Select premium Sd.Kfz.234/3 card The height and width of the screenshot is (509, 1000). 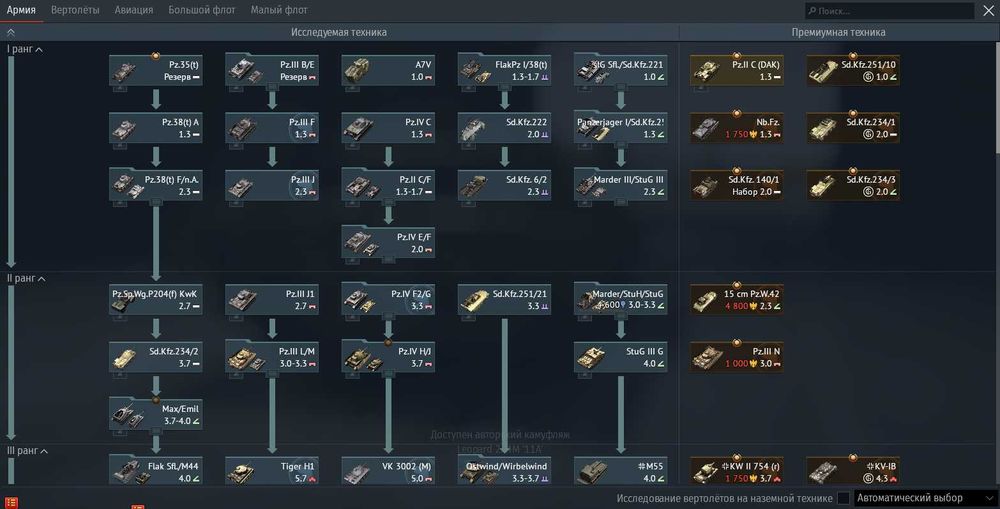[x=853, y=185]
